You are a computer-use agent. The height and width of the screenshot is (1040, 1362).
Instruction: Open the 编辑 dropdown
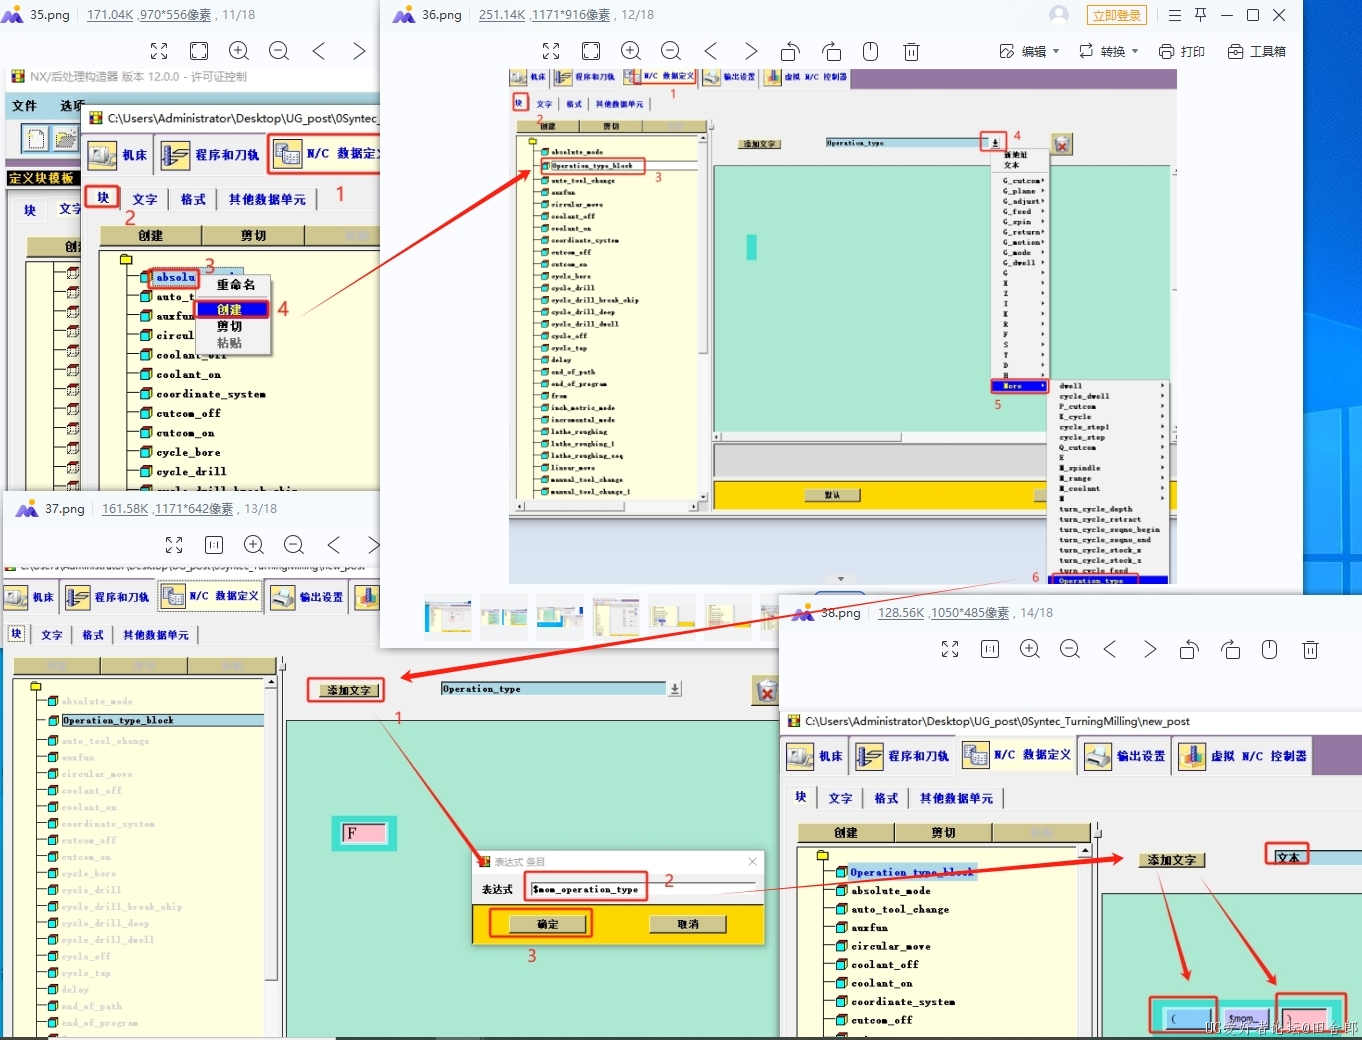click(1029, 51)
